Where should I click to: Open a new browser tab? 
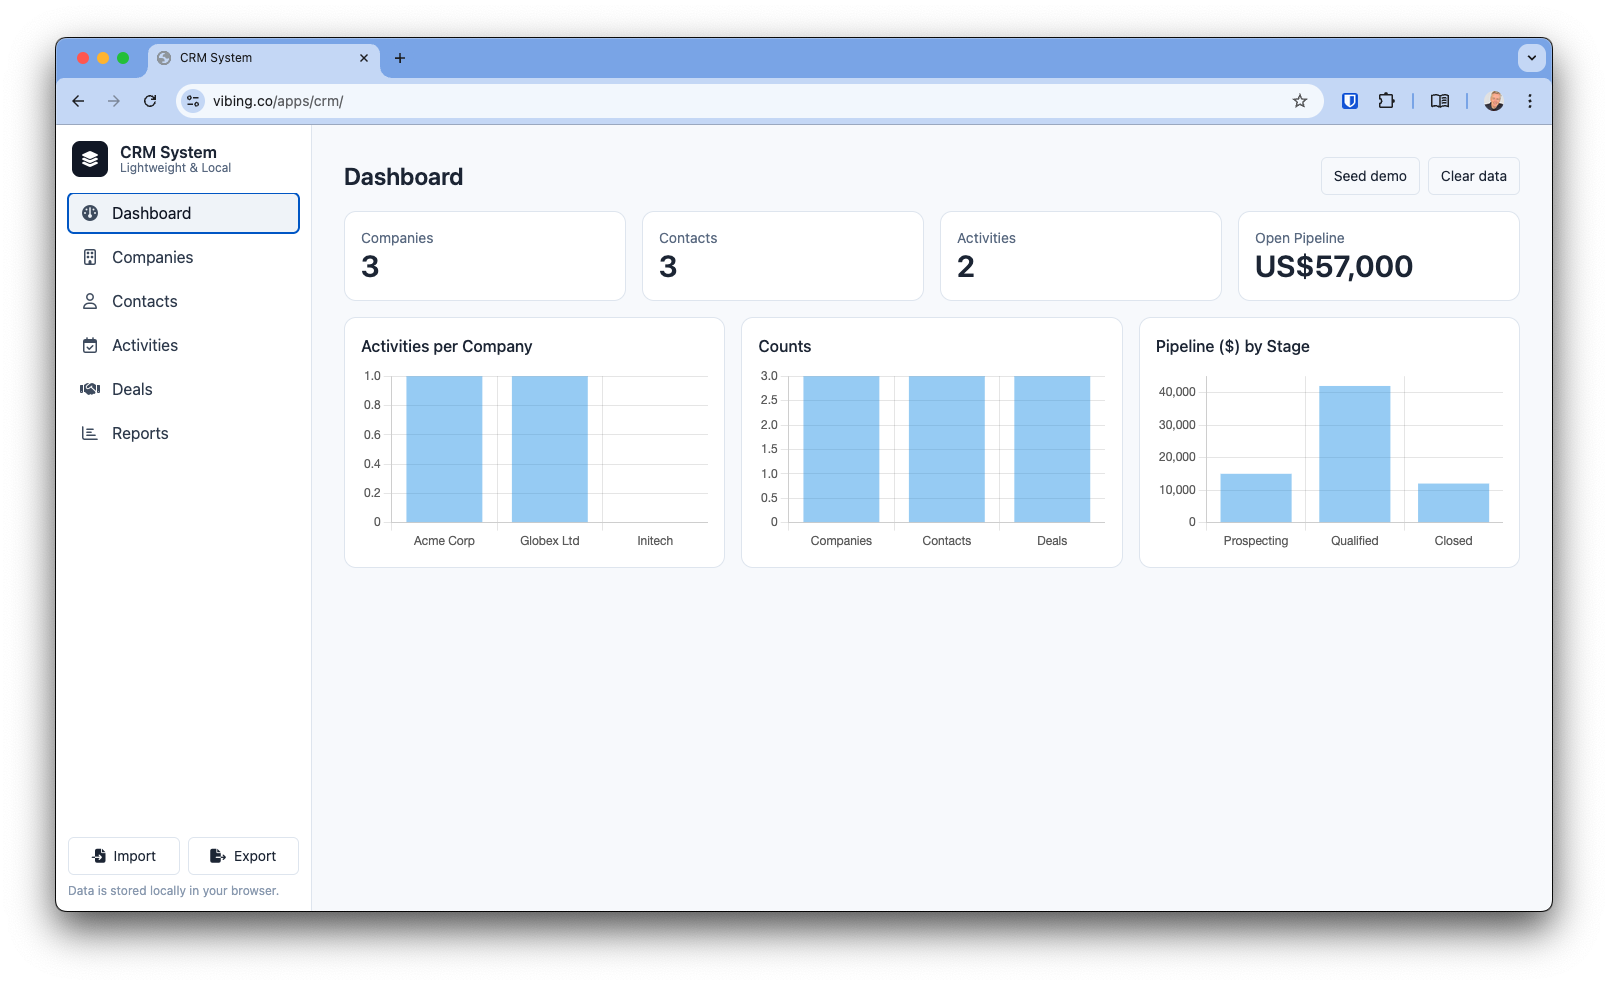coord(400,58)
